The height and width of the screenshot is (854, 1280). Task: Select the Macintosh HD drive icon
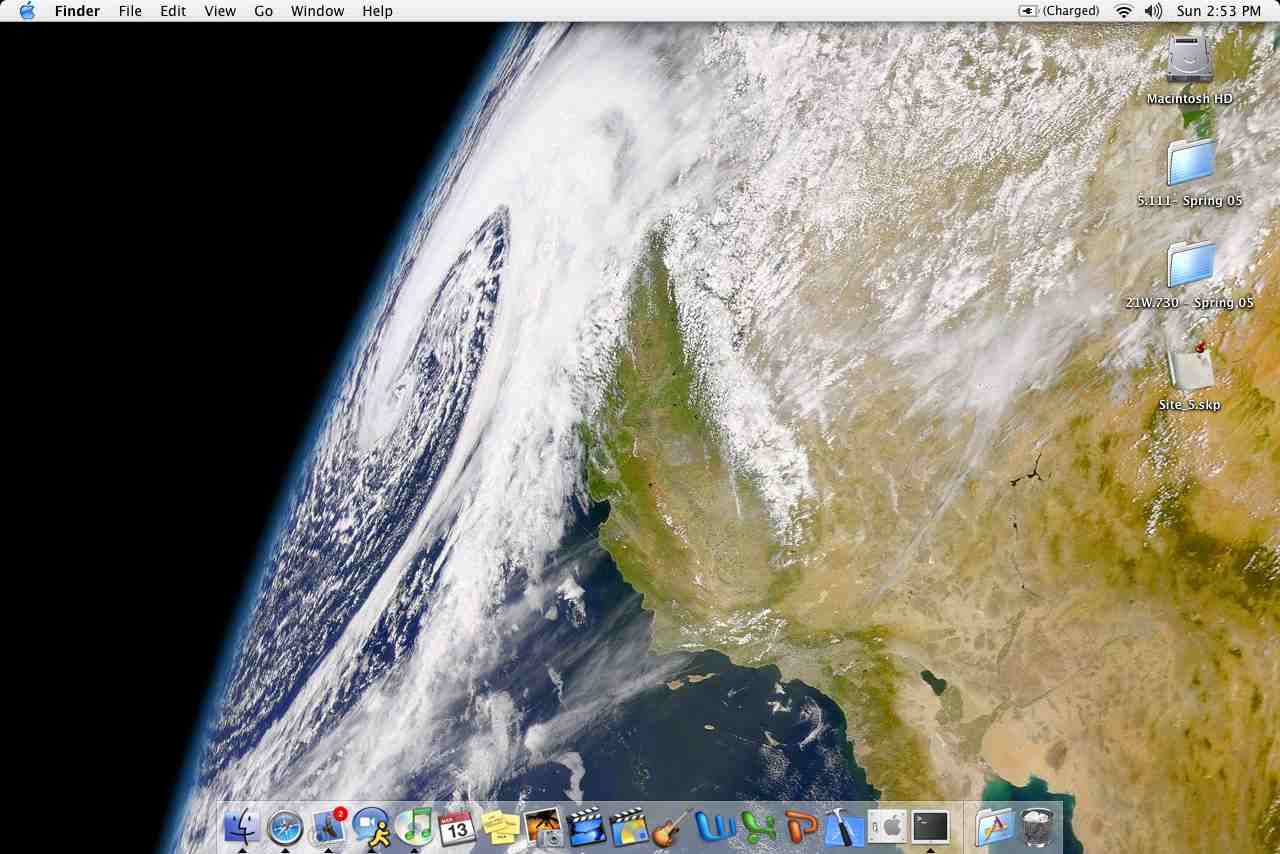point(1190,60)
